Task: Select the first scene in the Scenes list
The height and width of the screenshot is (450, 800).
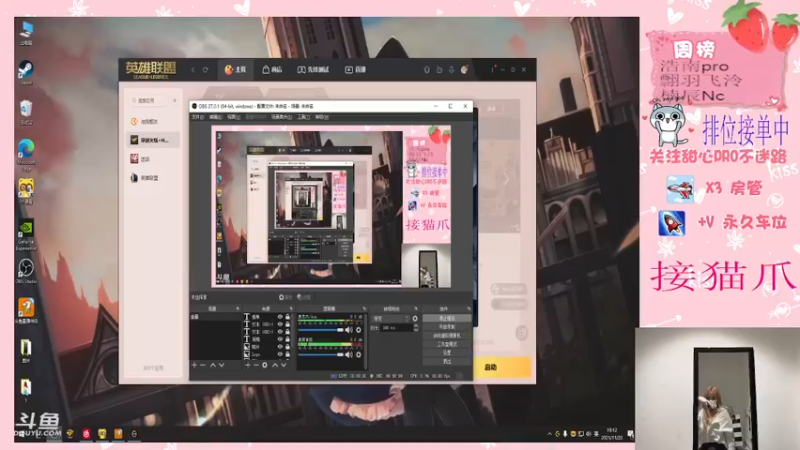Action: click(215, 317)
